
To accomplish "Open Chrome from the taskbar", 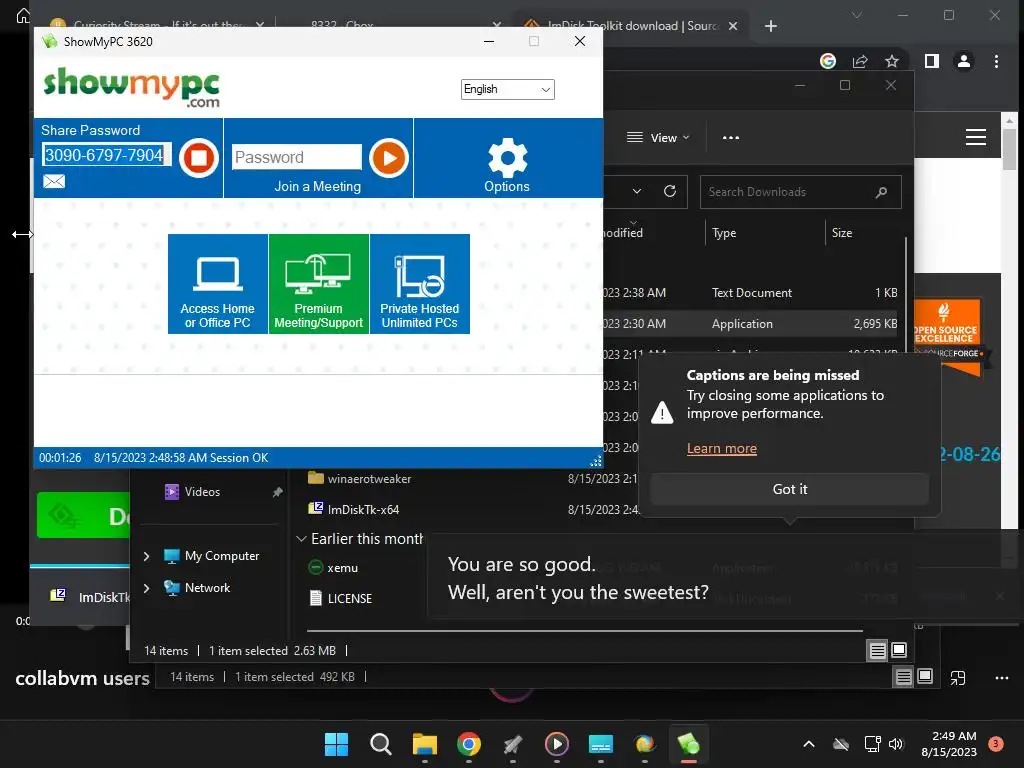I will point(468,744).
